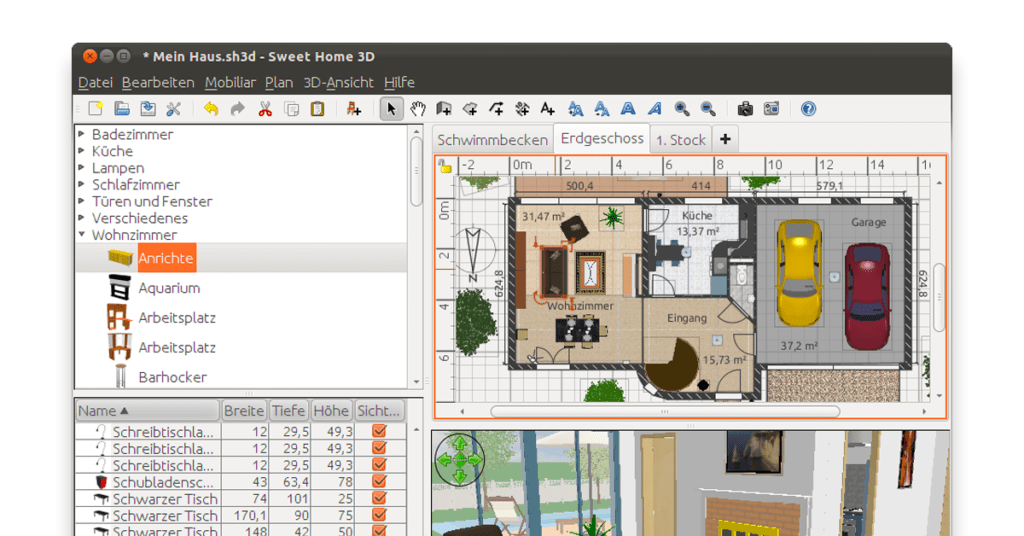Image resolution: width=1024 pixels, height=536 pixels.
Task: Select the Add text label tool
Action: pos(547,108)
